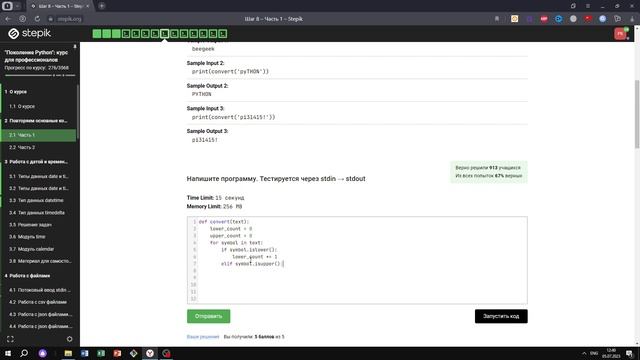Click the course progress bar in sidebar
The width and height of the screenshot is (640, 360).
coord(40,76)
